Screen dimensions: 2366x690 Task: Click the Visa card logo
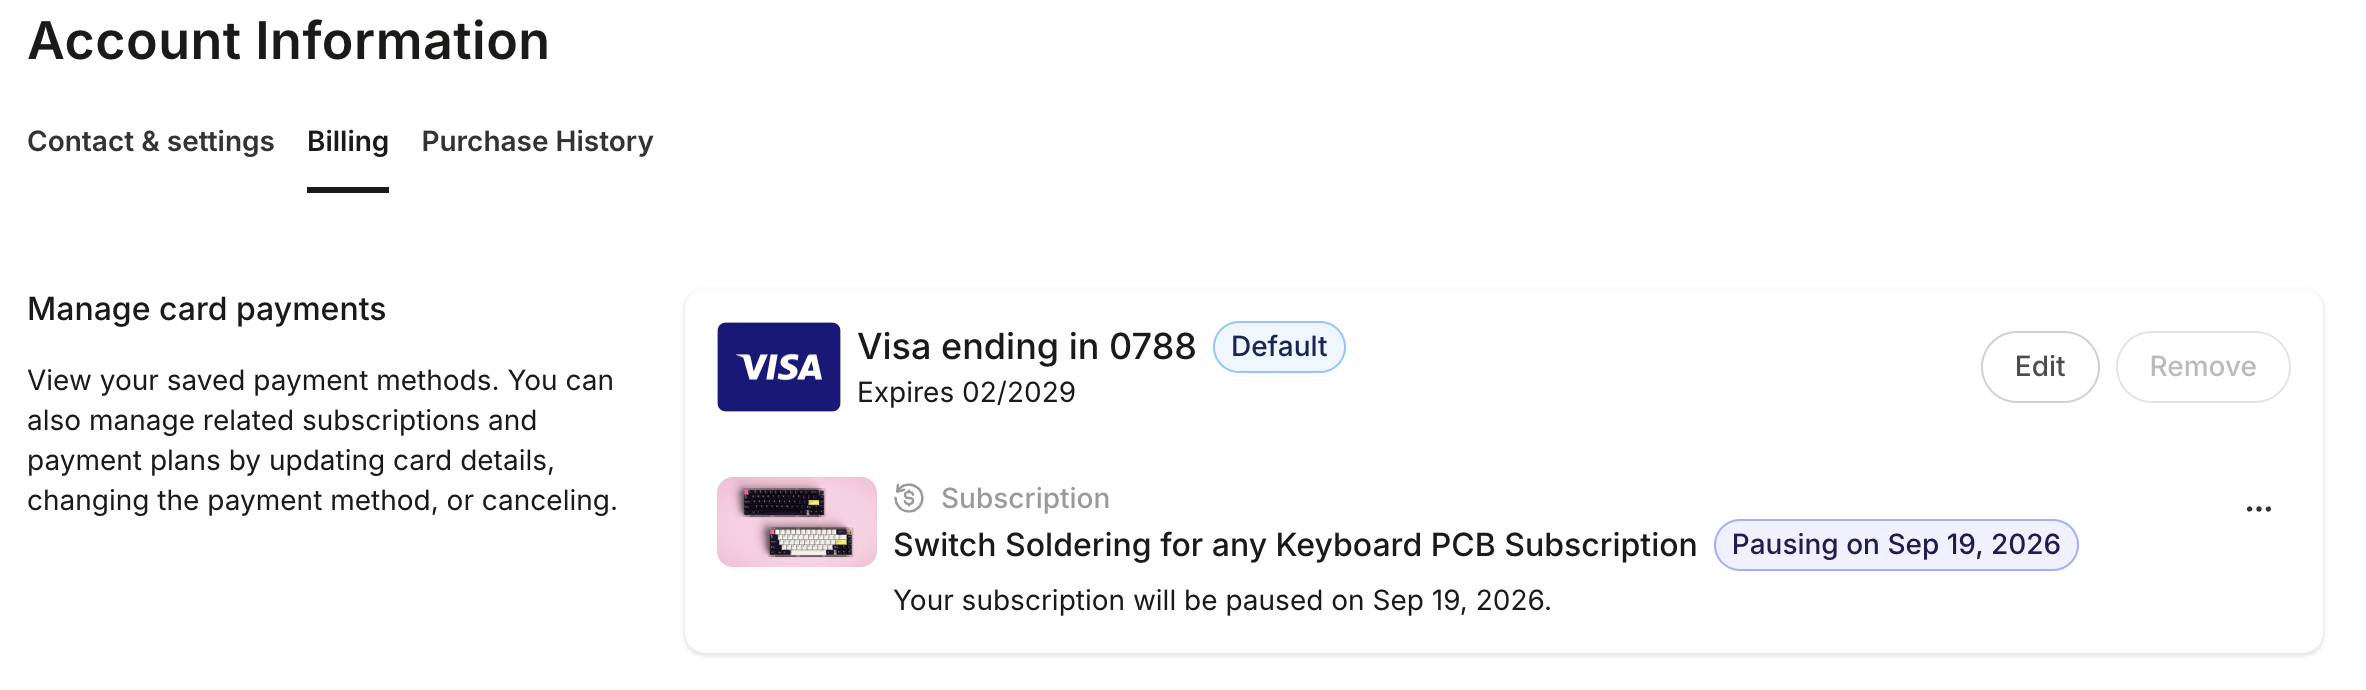coord(778,367)
